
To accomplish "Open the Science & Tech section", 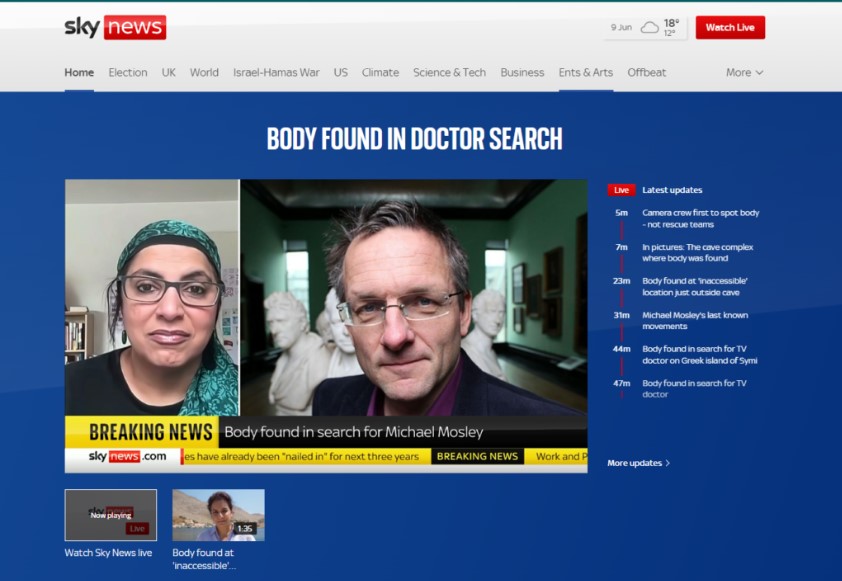I will pyautogui.click(x=449, y=72).
